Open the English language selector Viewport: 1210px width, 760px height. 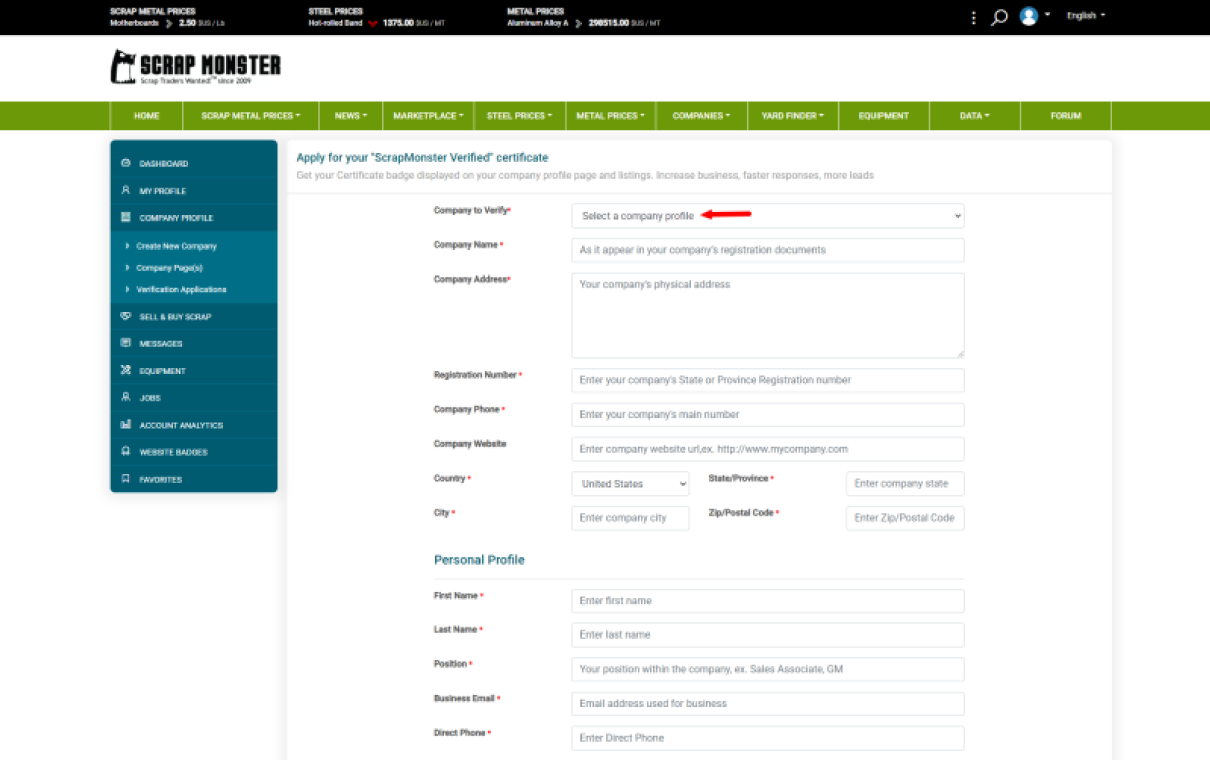coord(1085,16)
